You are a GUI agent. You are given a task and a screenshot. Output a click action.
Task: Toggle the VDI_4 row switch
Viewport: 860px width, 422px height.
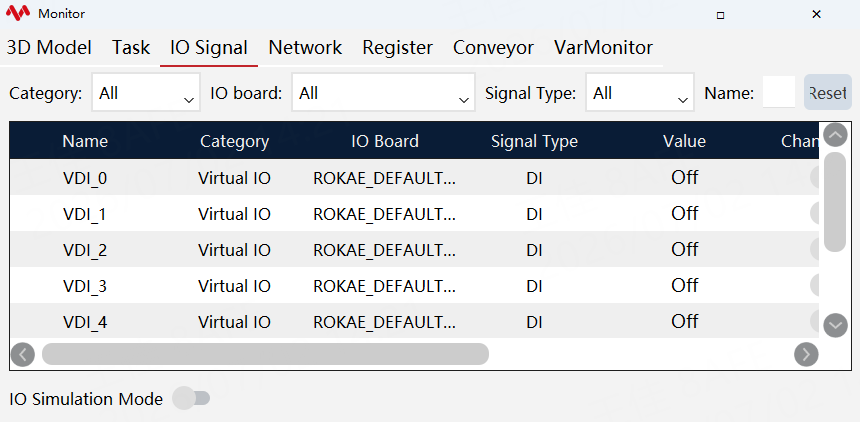click(814, 322)
